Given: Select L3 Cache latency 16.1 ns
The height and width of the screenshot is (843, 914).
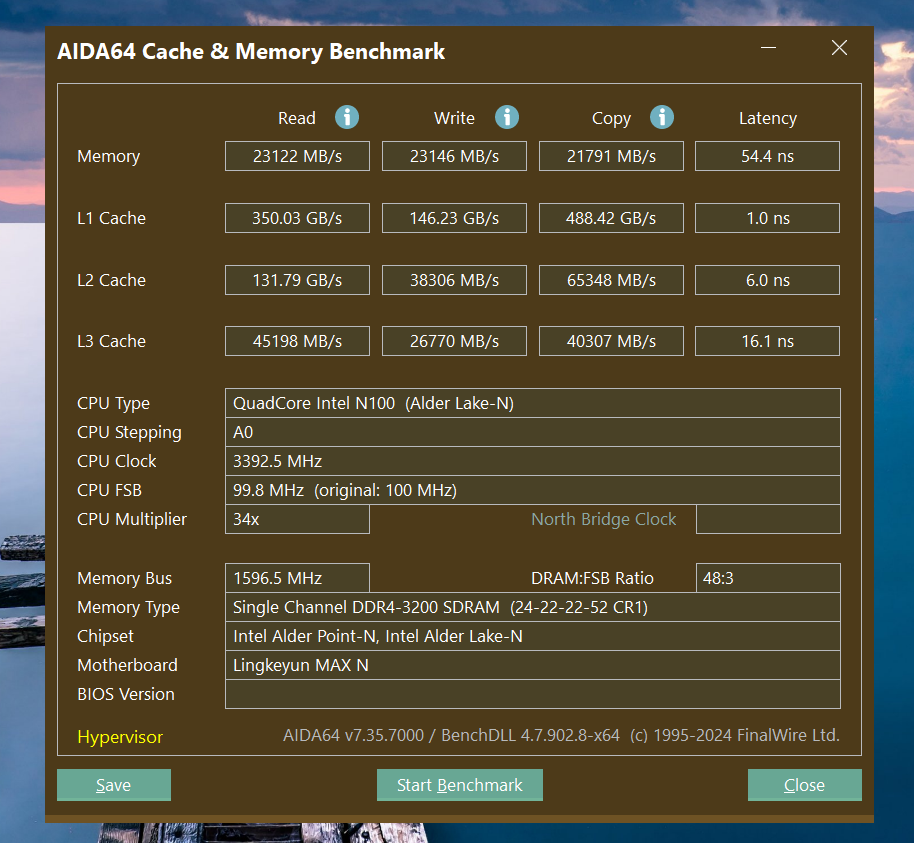Looking at the screenshot, I should [x=767, y=341].
